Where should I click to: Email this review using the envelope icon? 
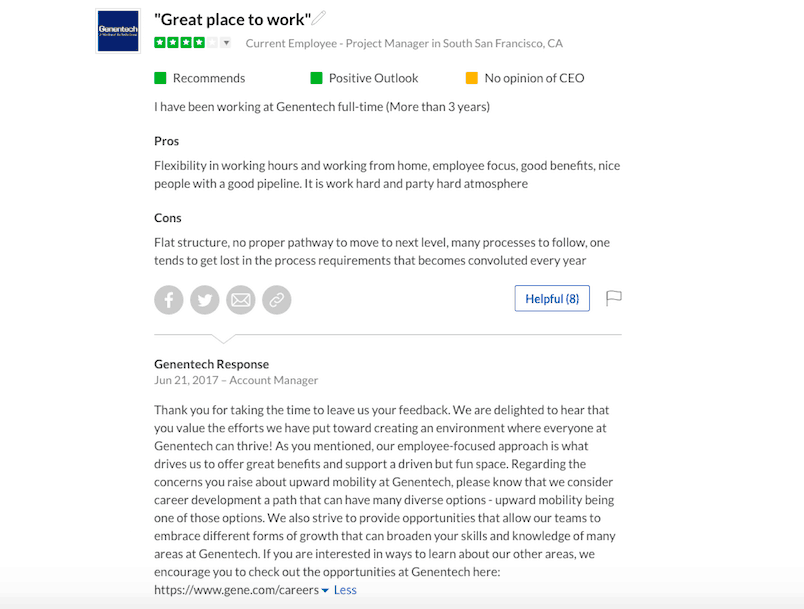[x=240, y=299]
